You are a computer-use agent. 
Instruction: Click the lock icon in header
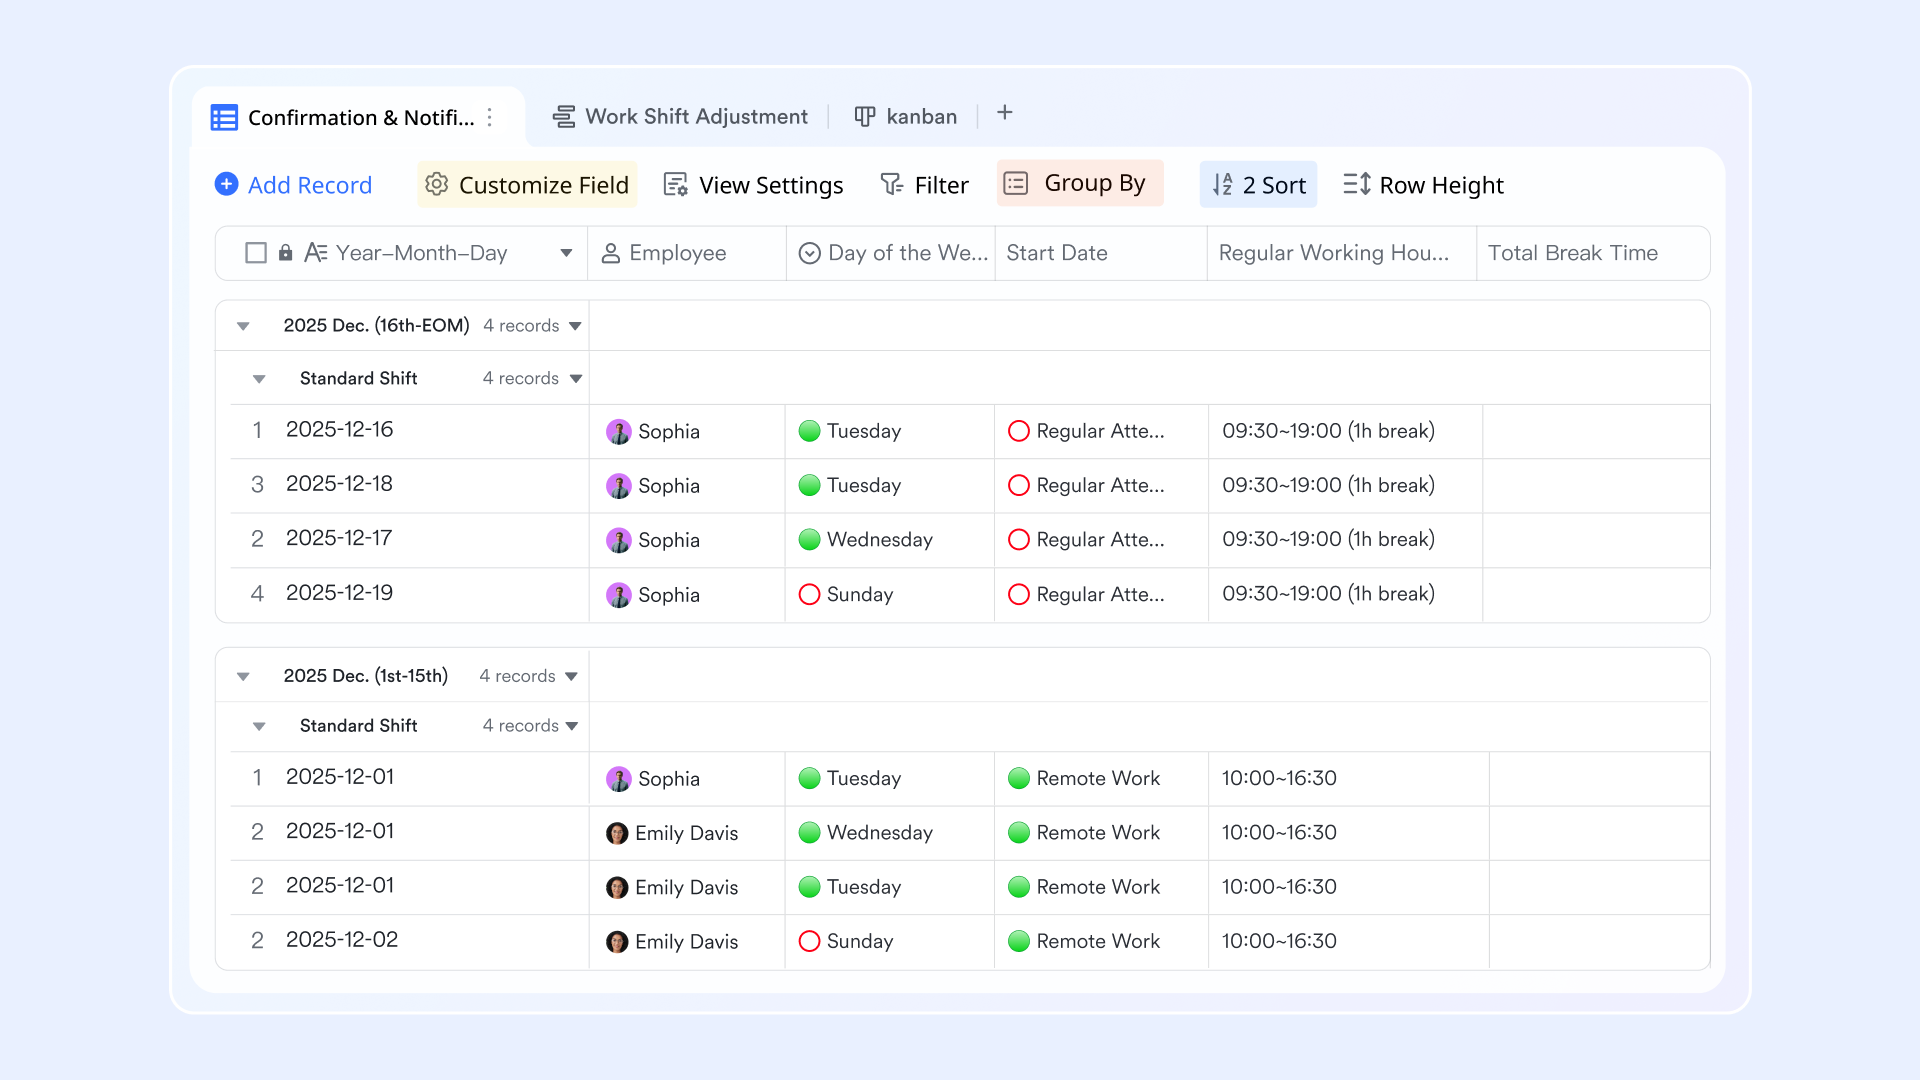[285, 253]
